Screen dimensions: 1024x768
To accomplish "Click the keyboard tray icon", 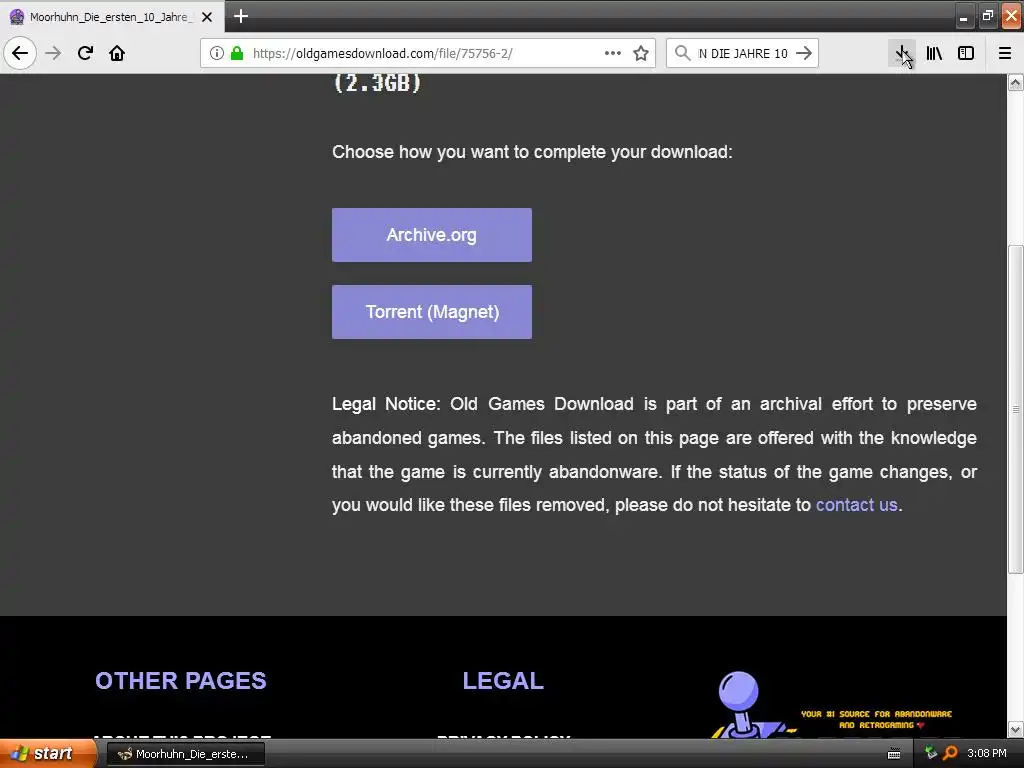I will [x=894, y=754].
